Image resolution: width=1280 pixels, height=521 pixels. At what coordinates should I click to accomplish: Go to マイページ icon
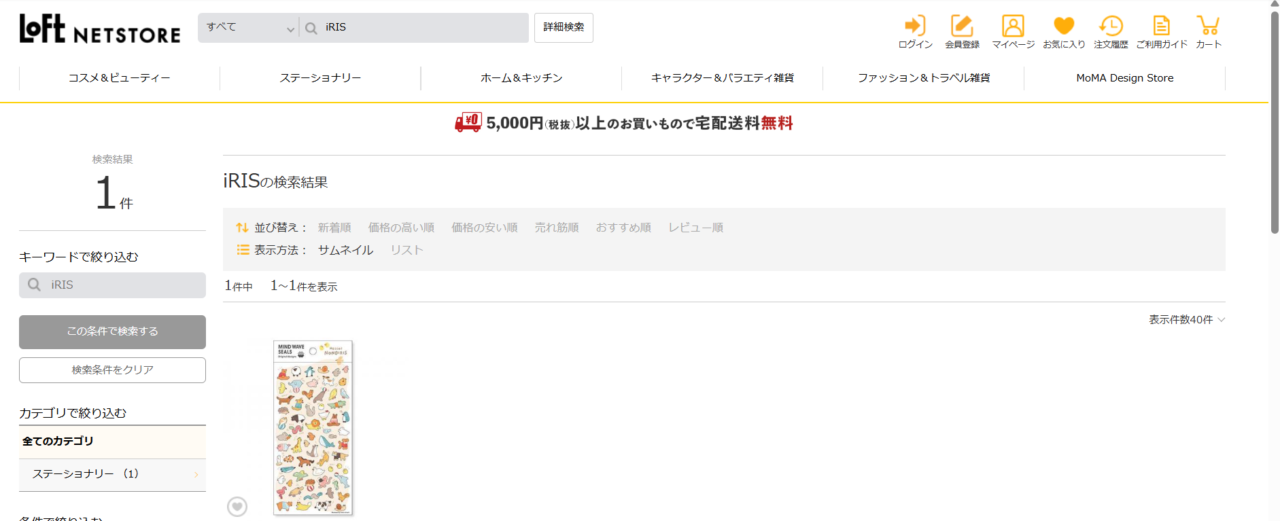[x=1013, y=32]
